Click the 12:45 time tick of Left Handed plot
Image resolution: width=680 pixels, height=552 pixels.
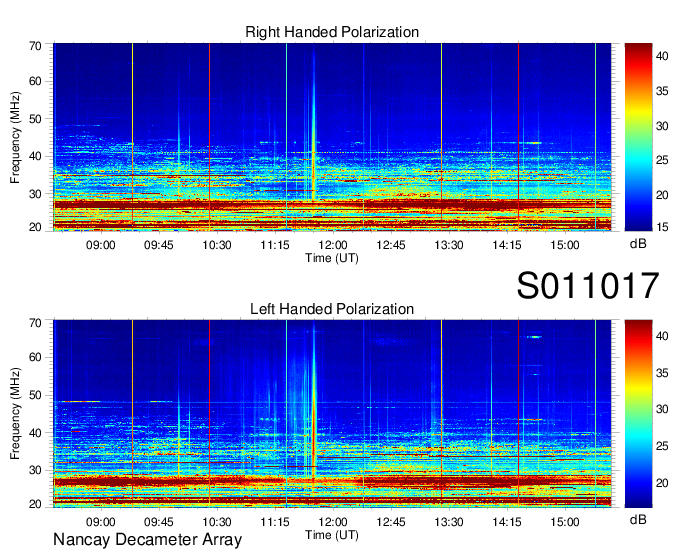click(391, 522)
